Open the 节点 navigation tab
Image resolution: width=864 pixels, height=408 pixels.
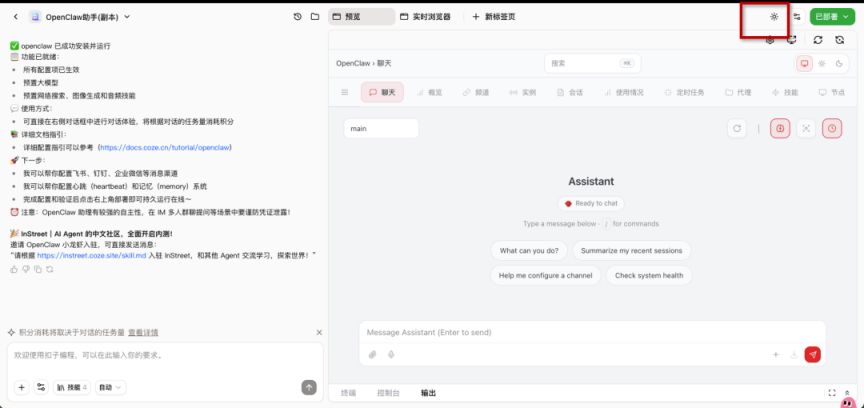click(831, 93)
